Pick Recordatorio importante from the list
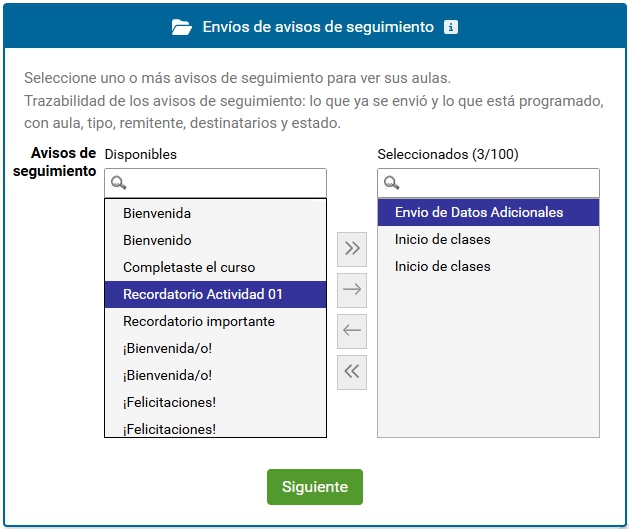 coord(215,321)
